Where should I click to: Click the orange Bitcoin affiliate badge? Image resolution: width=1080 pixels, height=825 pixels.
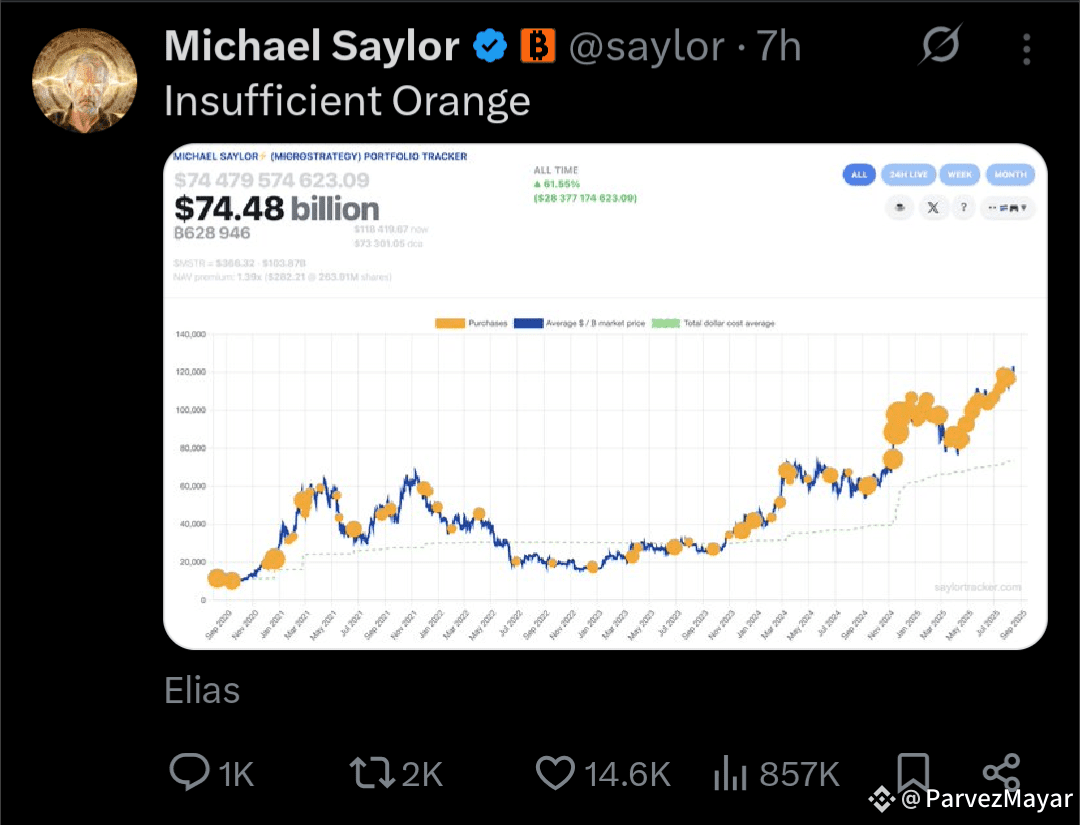click(537, 46)
